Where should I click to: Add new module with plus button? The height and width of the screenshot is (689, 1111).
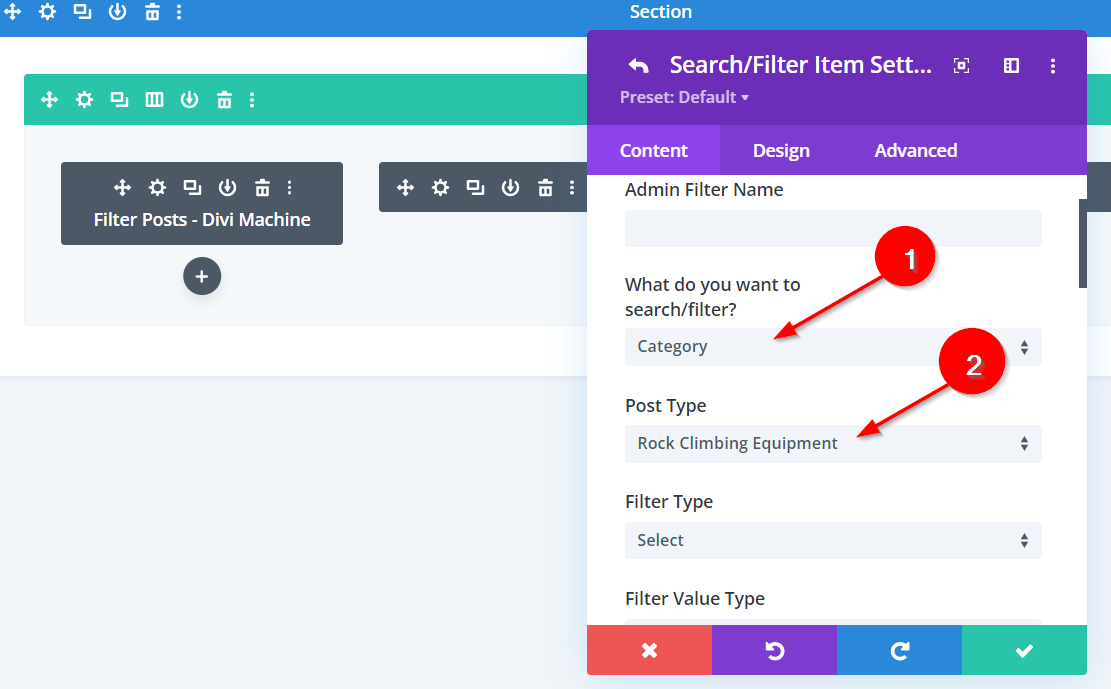201,277
